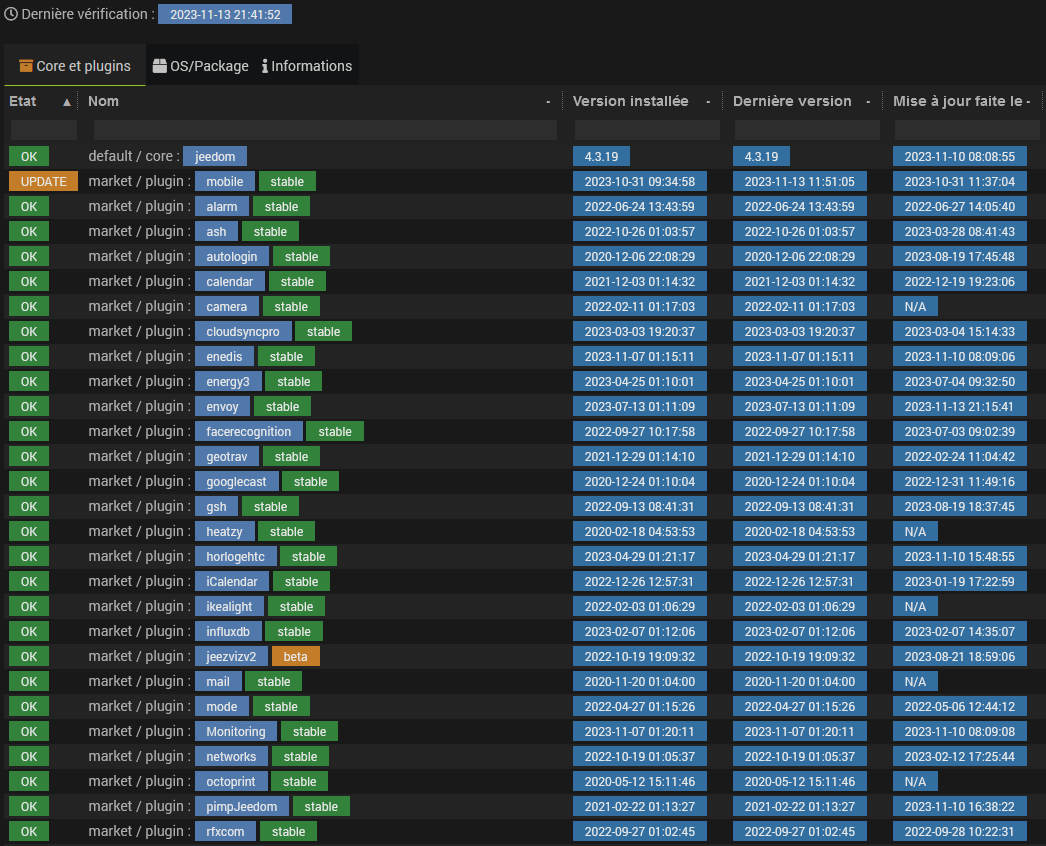The width and height of the screenshot is (1046, 846).
Task: Select the Monitoring plugin name label
Action: coord(236,731)
